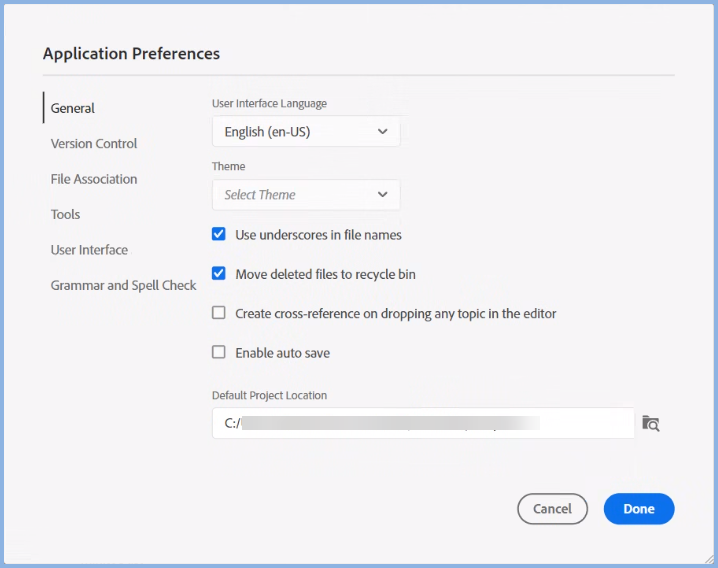Select the General preferences tab

tap(73, 108)
